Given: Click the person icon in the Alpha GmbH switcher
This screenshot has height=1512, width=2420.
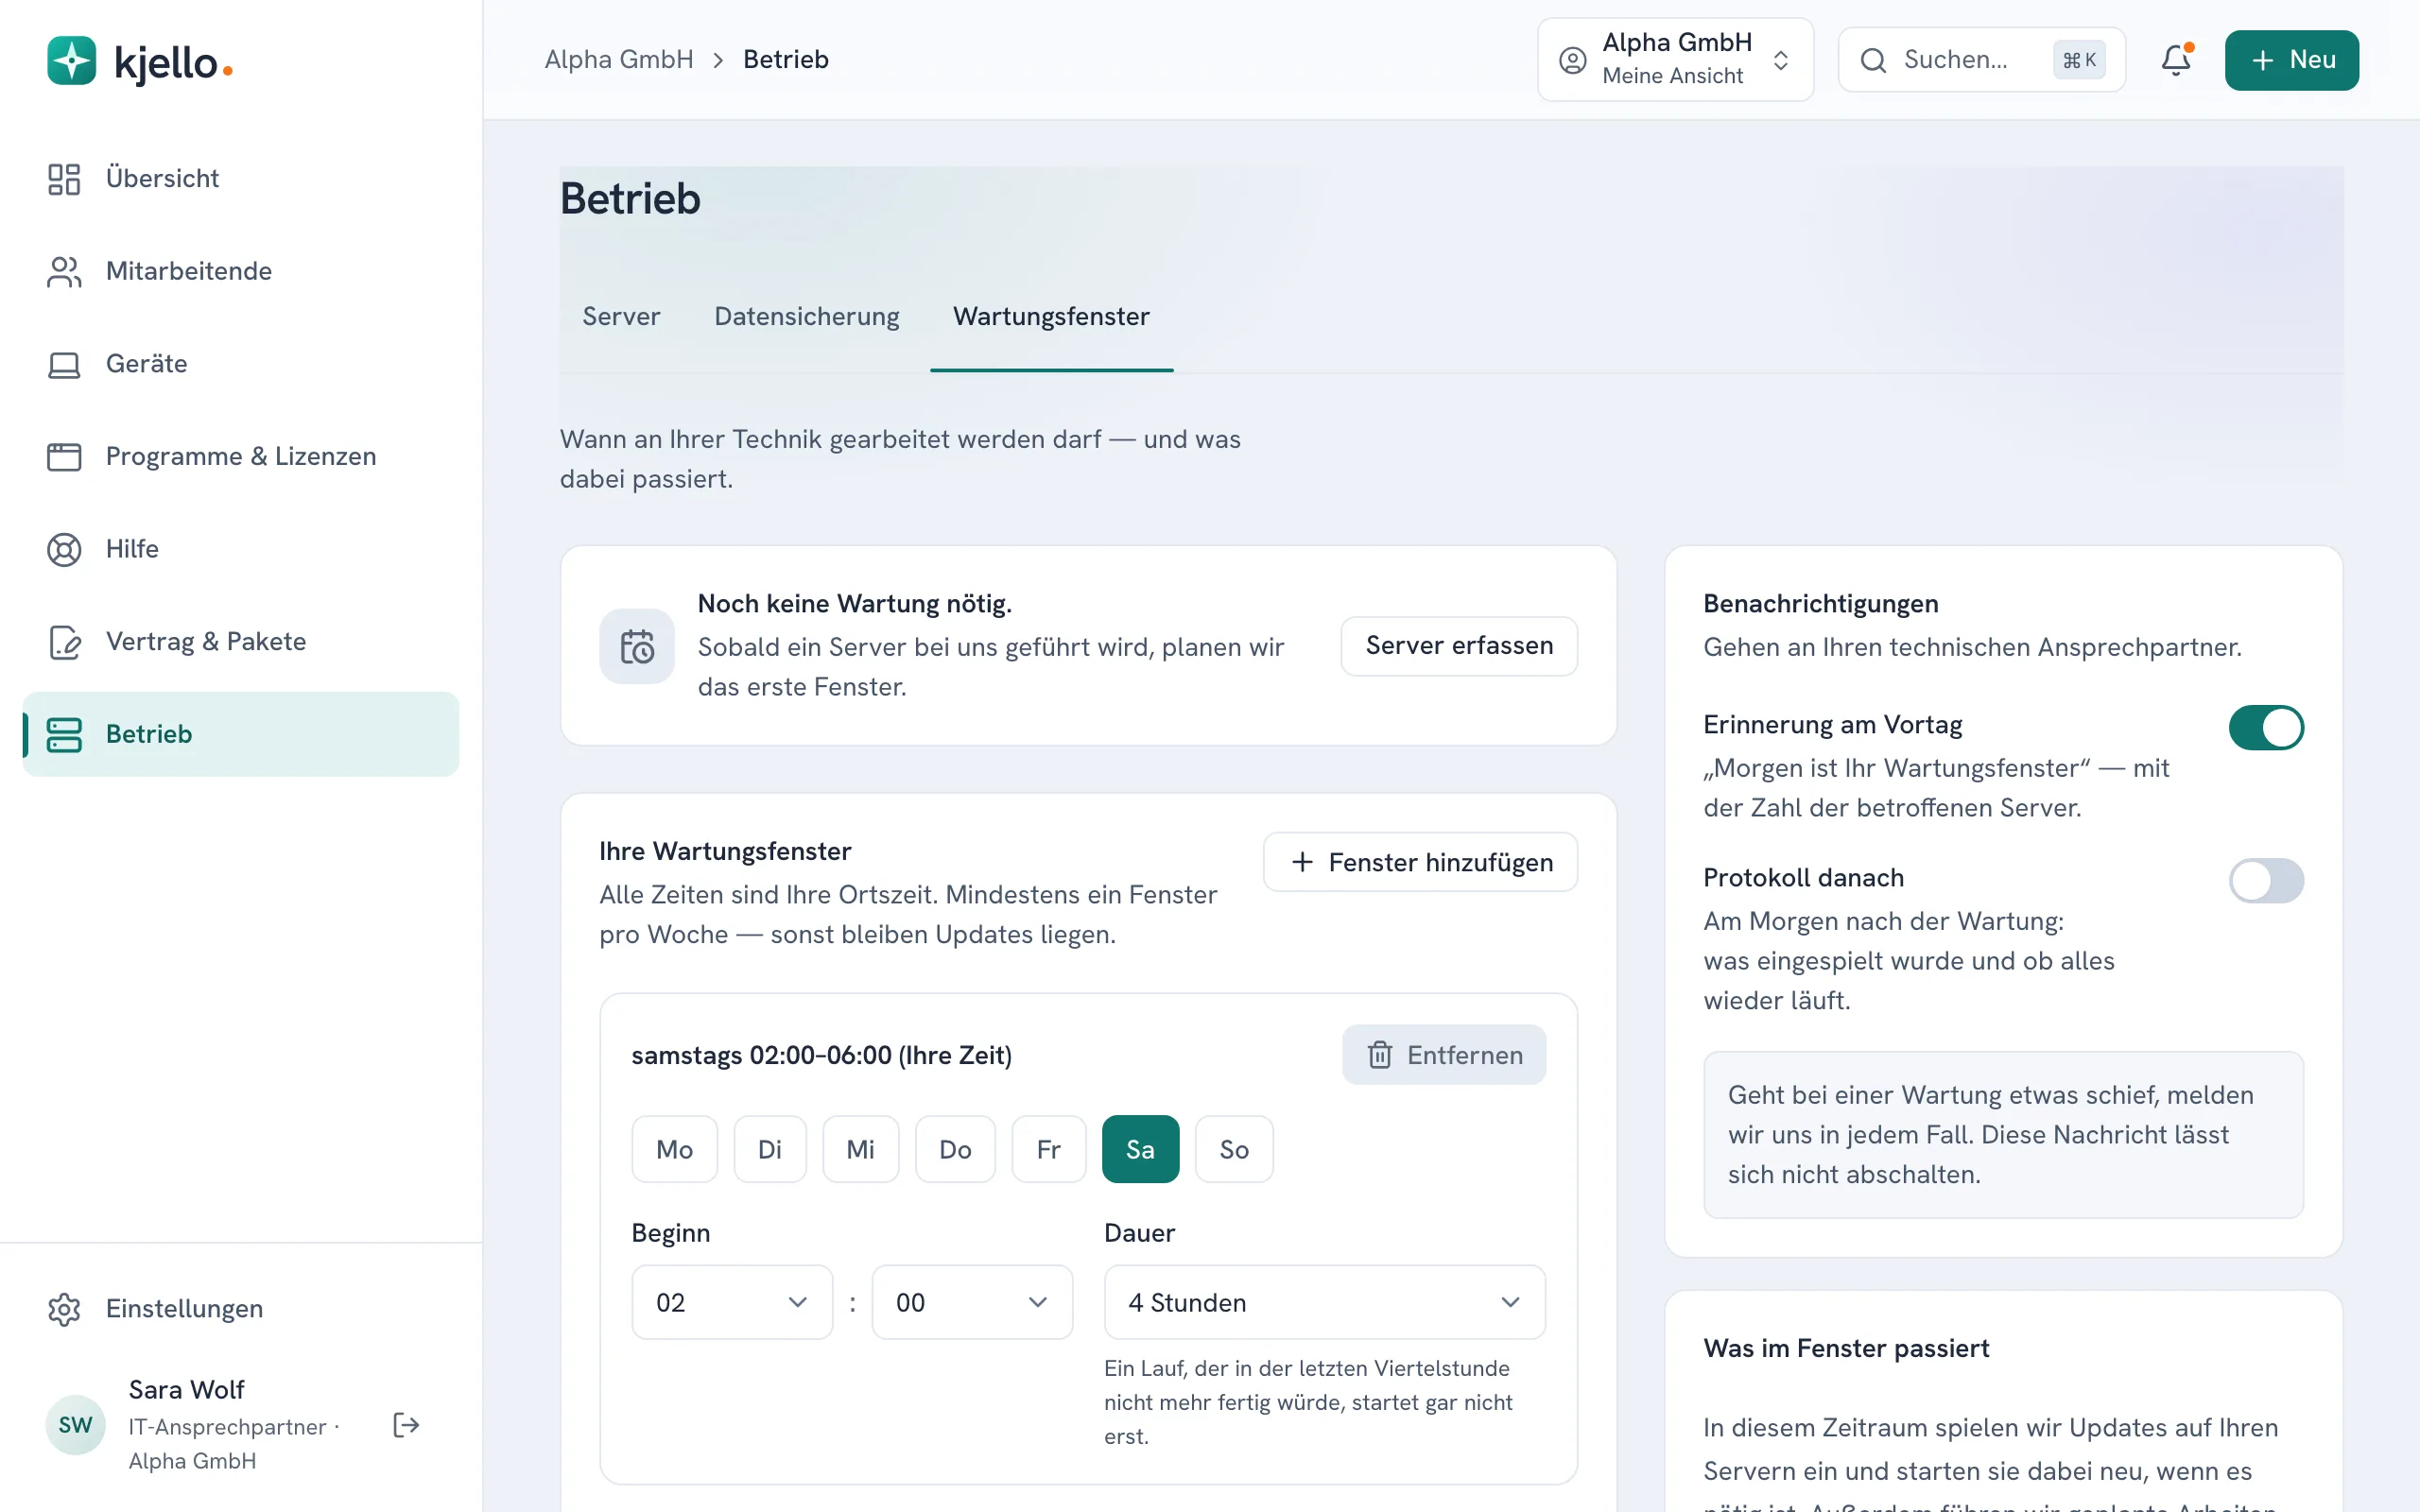Looking at the screenshot, I should (1573, 60).
